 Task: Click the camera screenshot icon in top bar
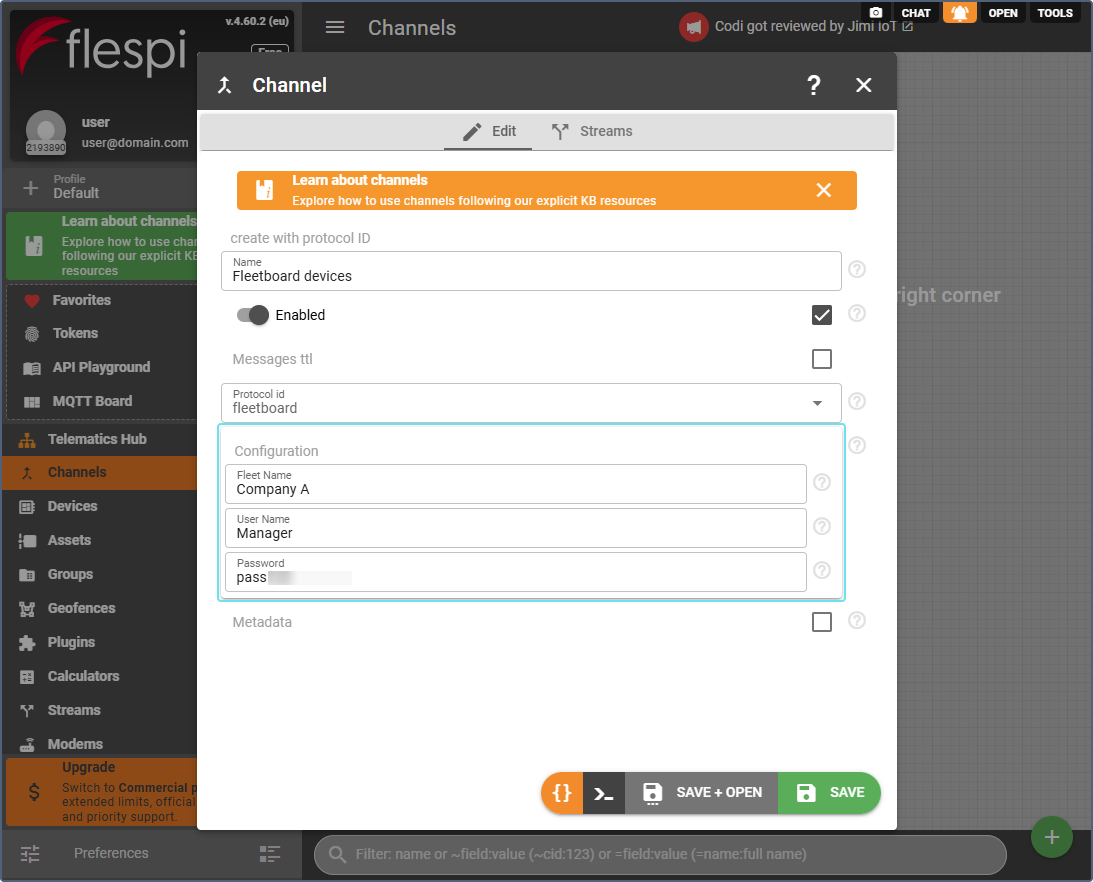pyautogui.click(x=876, y=13)
